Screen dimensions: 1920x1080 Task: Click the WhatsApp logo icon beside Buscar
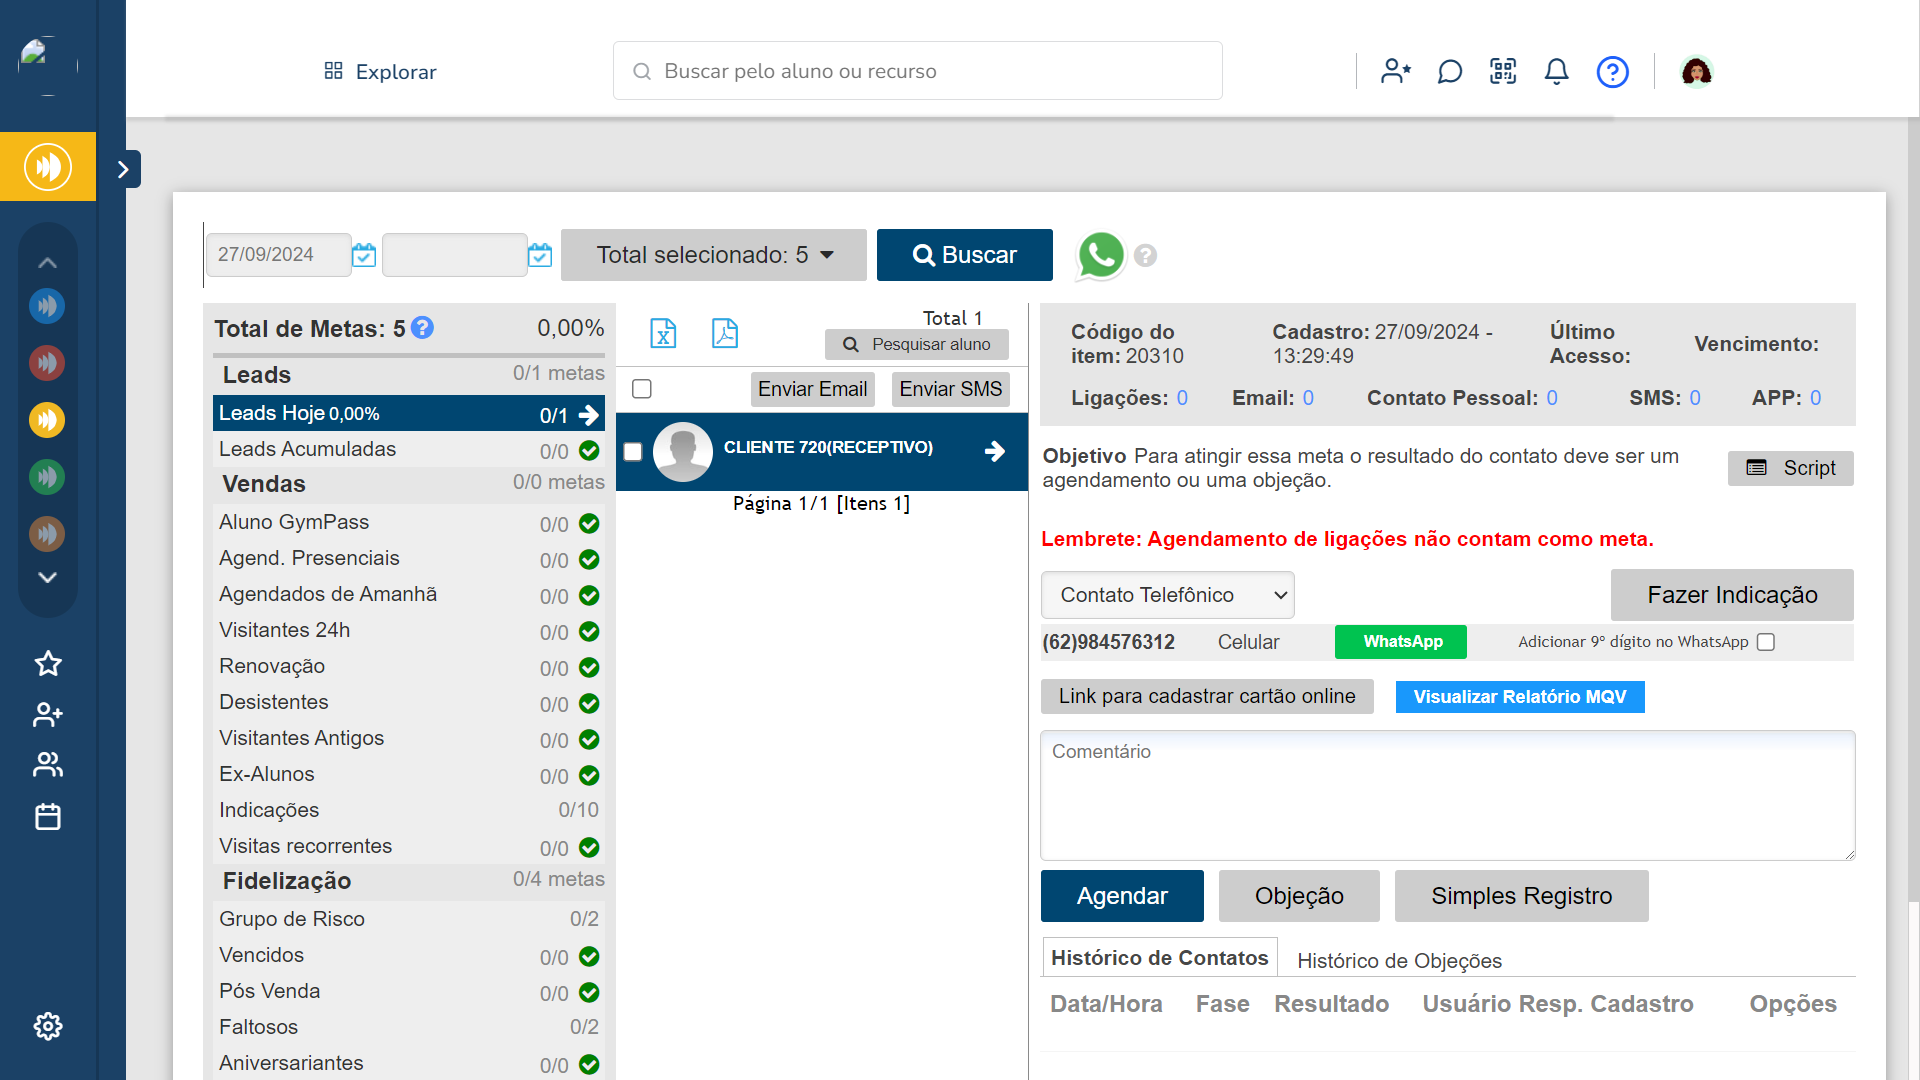click(1100, 255)
